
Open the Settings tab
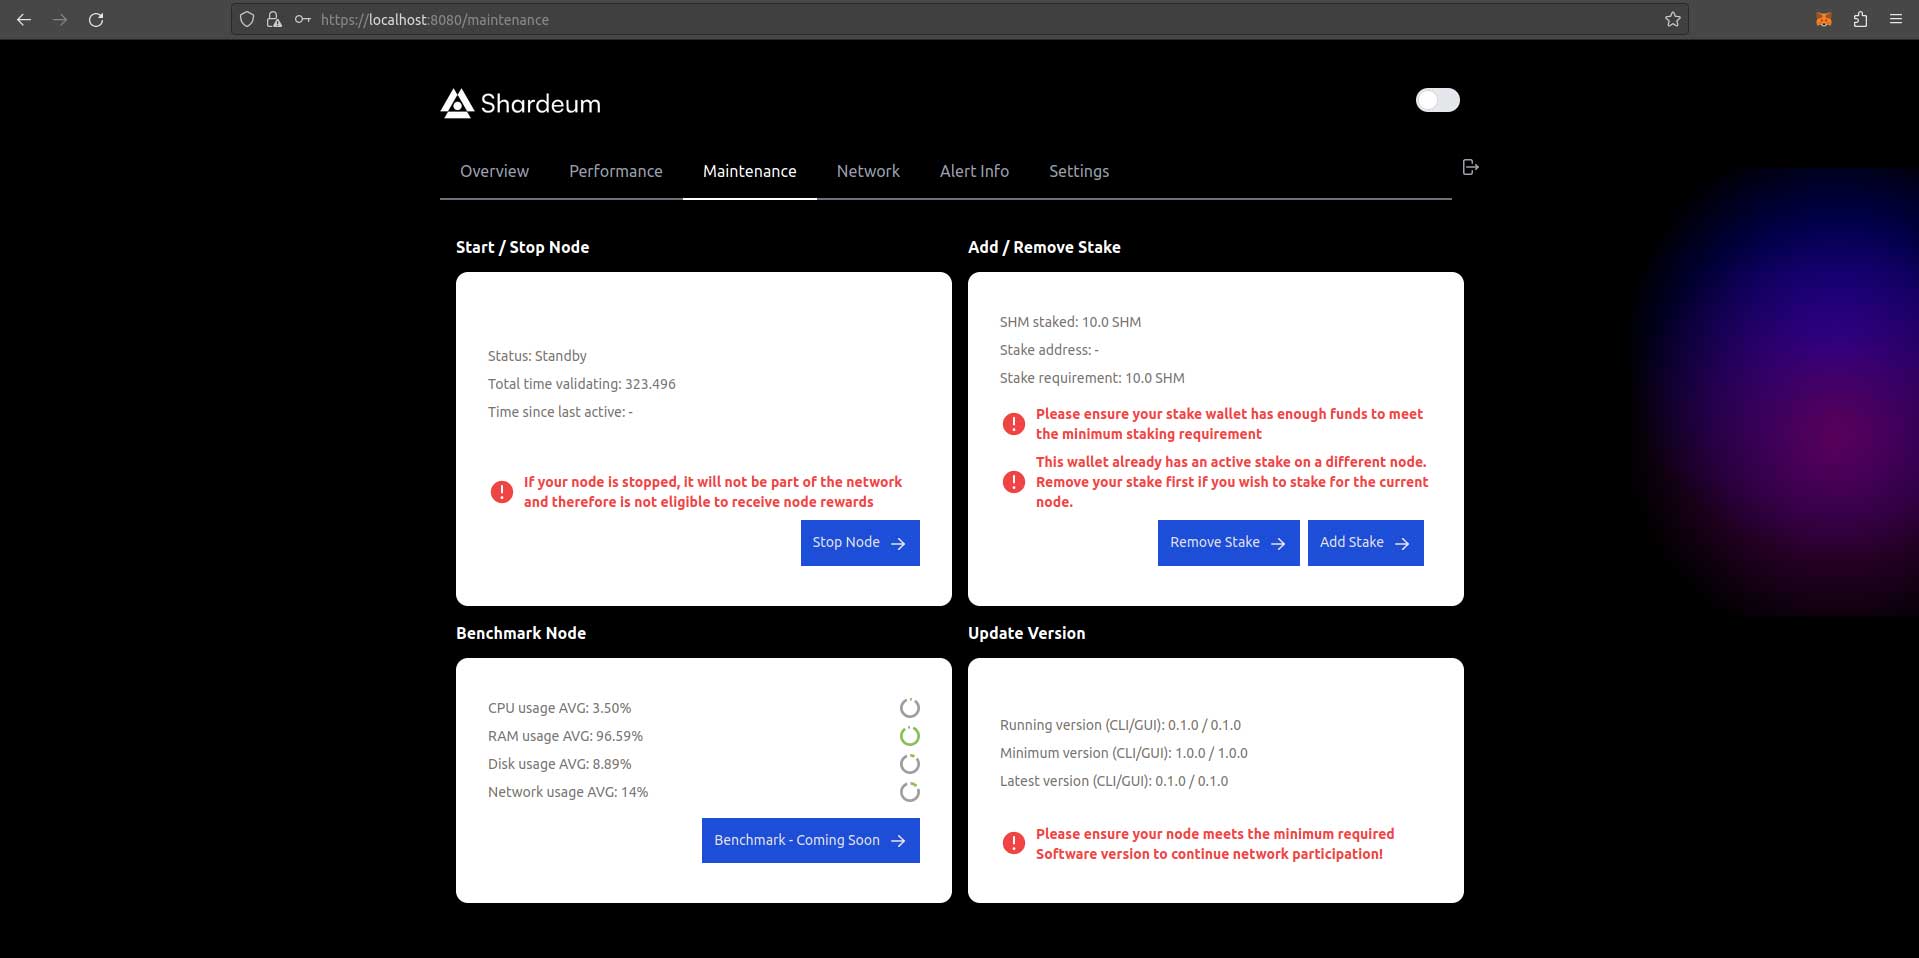coord(1079,171)
